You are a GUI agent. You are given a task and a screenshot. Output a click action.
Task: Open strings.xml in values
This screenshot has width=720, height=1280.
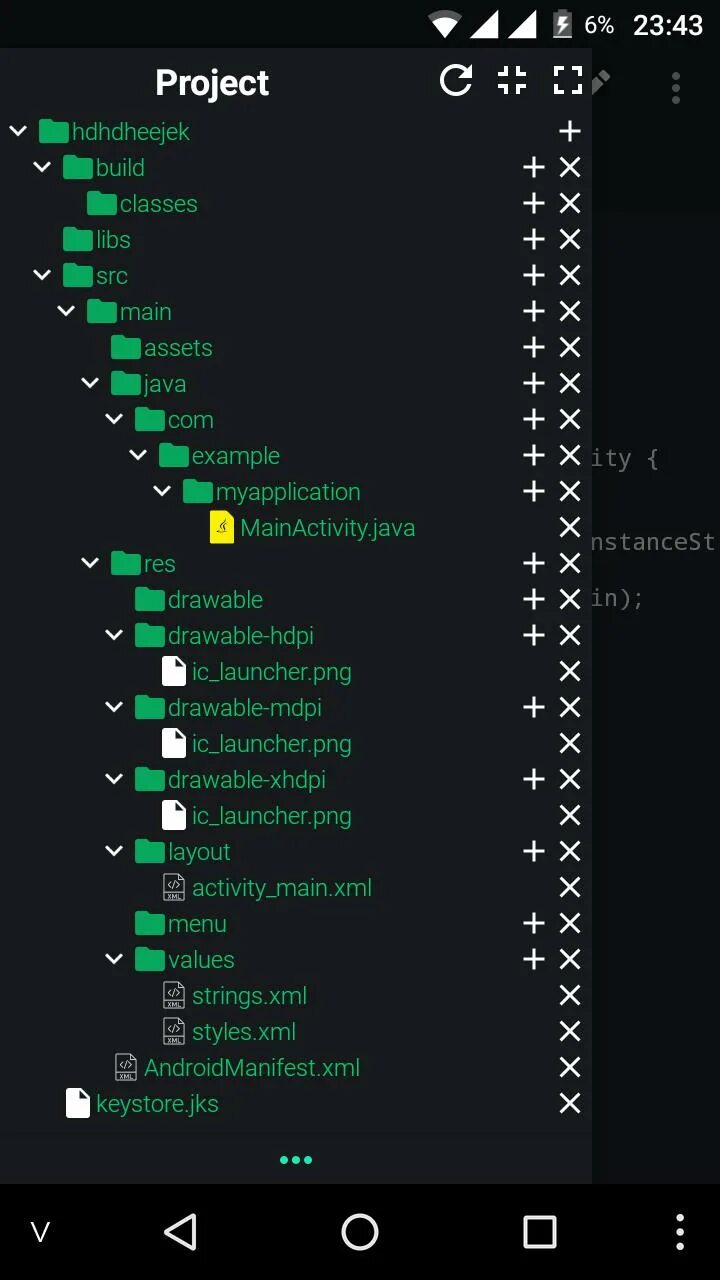[x=249, y=996]
